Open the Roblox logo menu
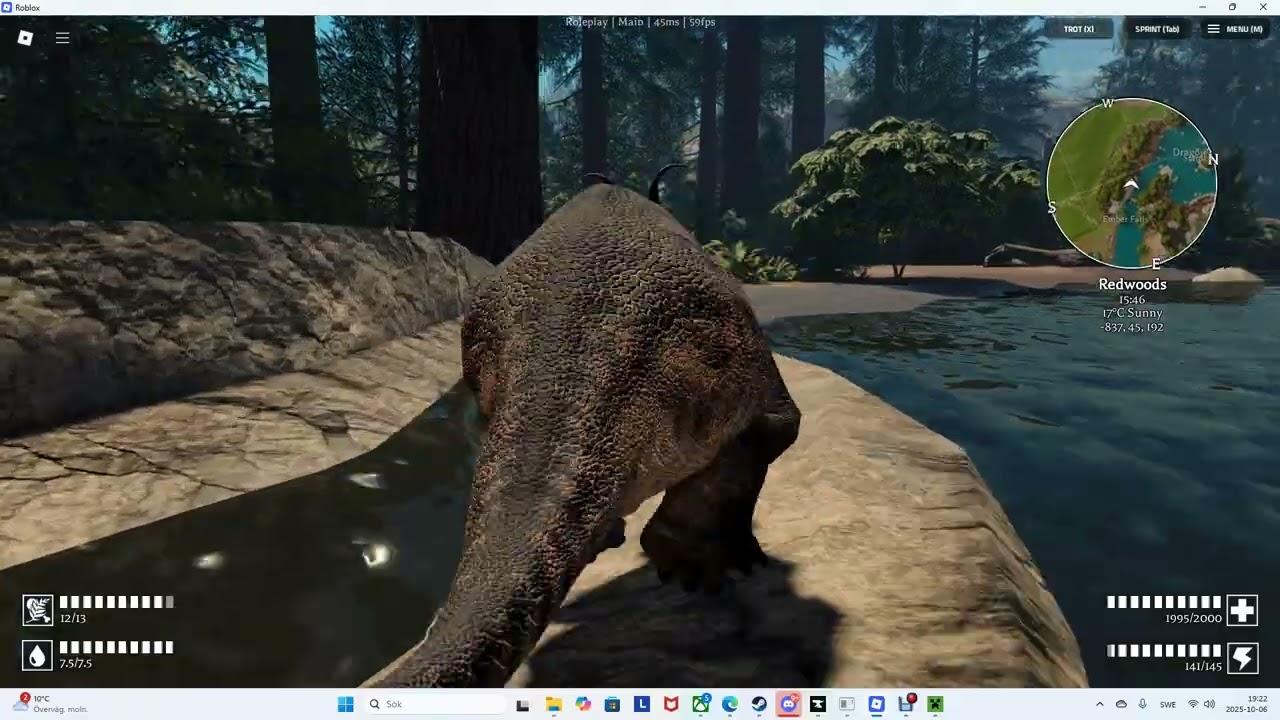The width and height of the screenshot is (1280, 720). [x=26, y=38]
